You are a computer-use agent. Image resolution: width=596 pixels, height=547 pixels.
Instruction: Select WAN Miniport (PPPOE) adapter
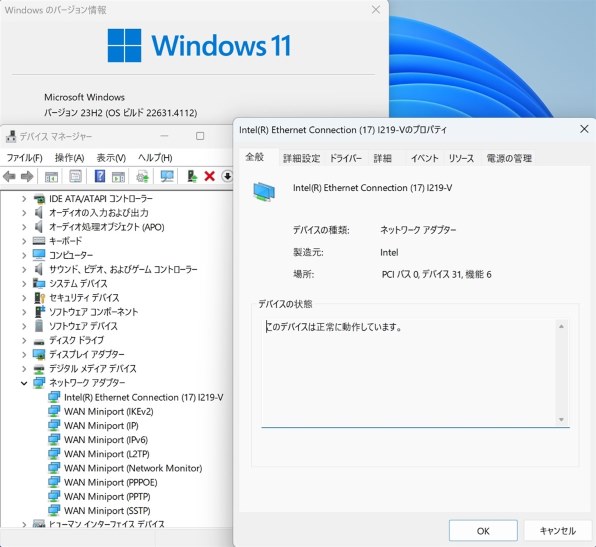[x=111, y=482]
